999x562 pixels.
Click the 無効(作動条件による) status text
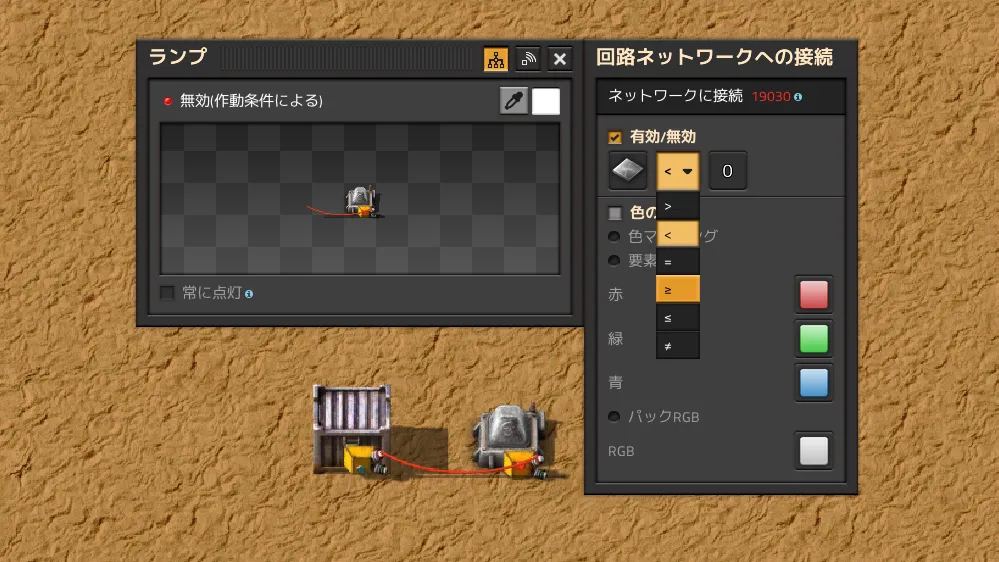pyautogui.click(x=251, y=101)
